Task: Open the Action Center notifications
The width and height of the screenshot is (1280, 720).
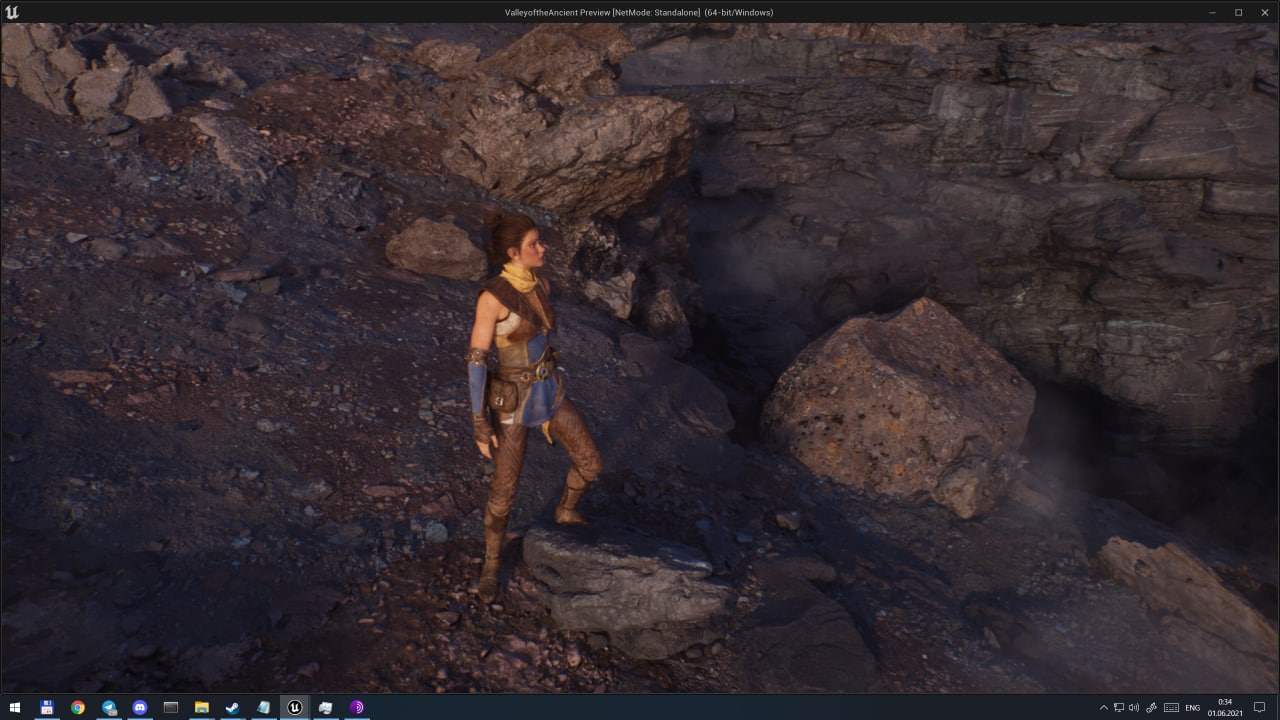Action: coord(1261,707)
